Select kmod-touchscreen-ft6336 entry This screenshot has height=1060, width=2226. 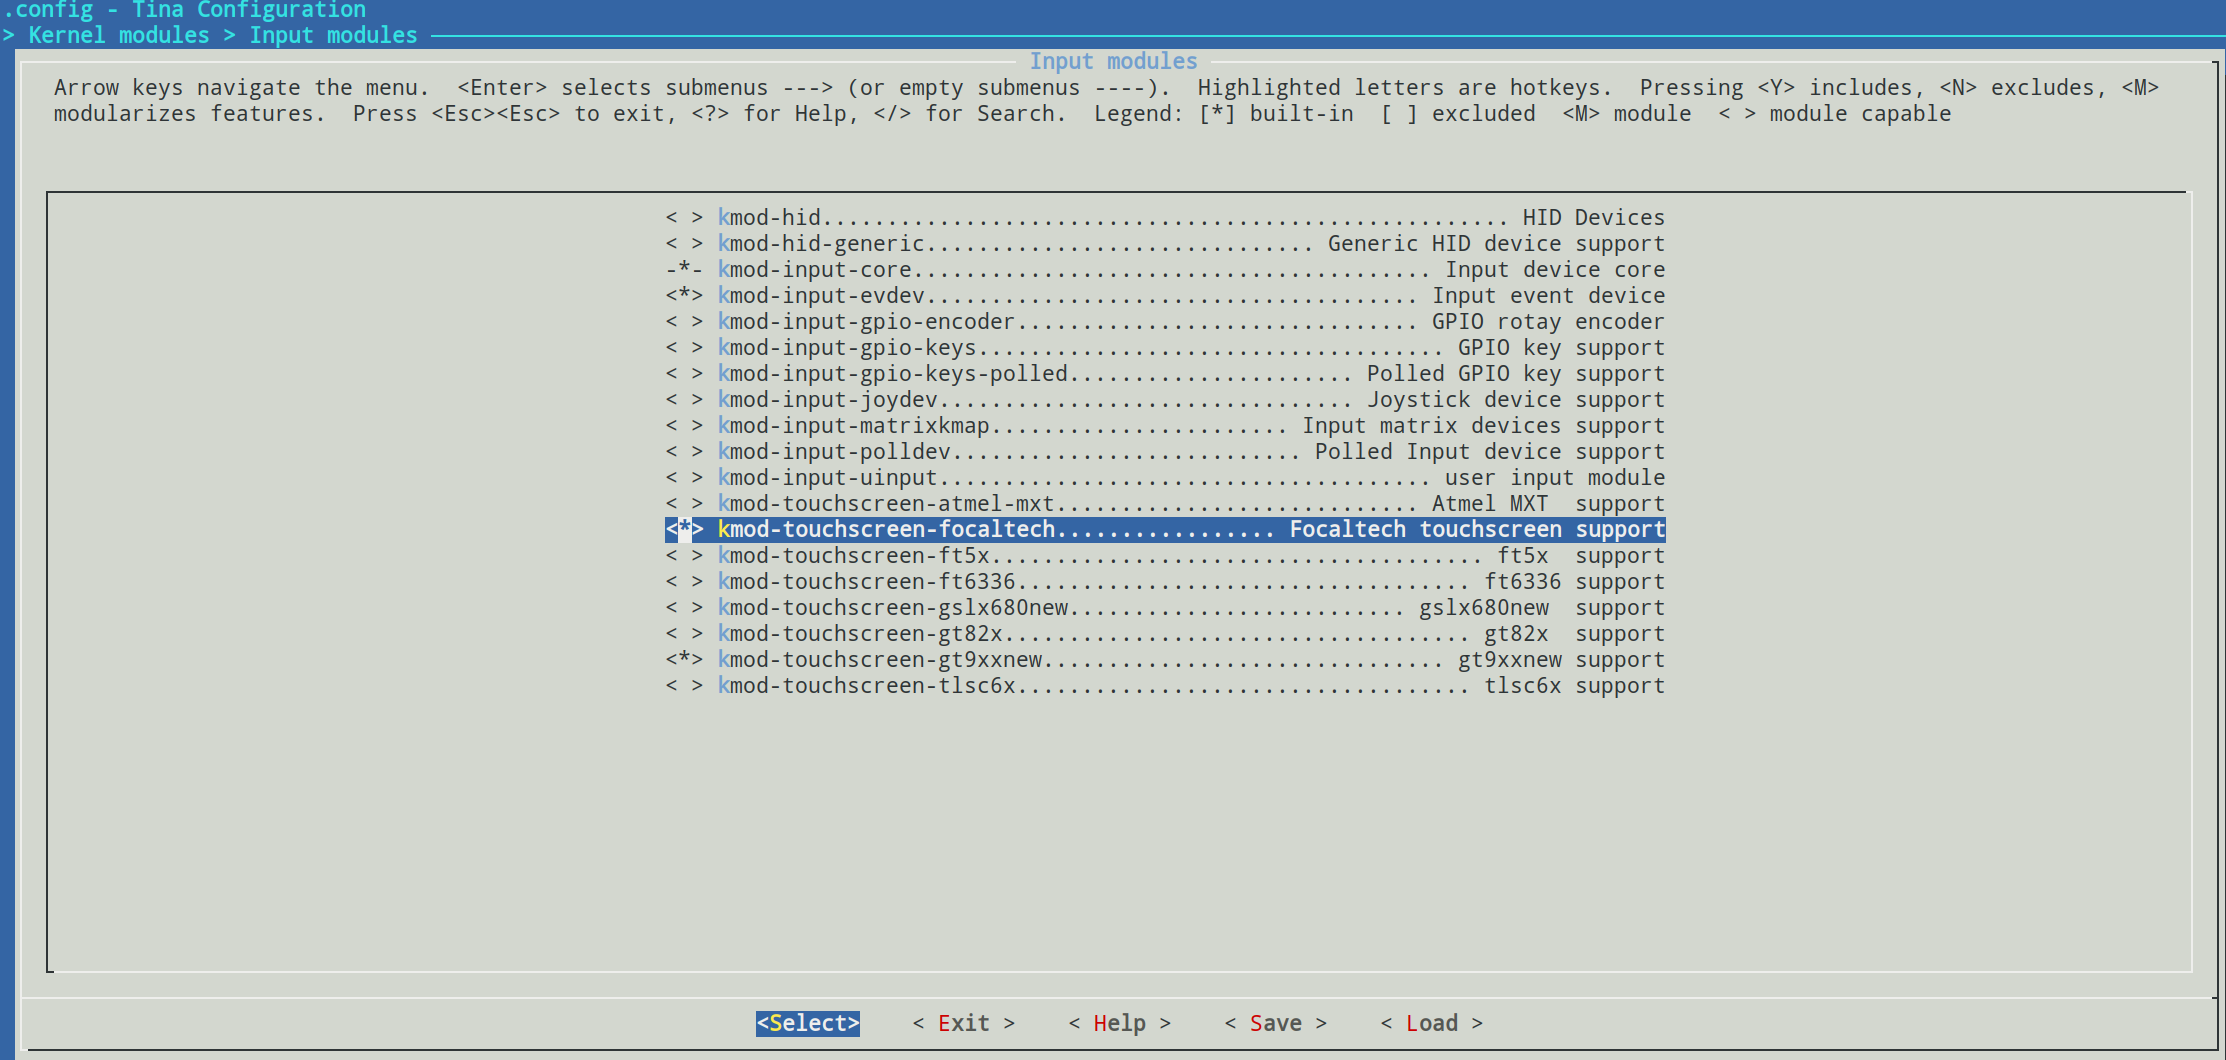1166,582
